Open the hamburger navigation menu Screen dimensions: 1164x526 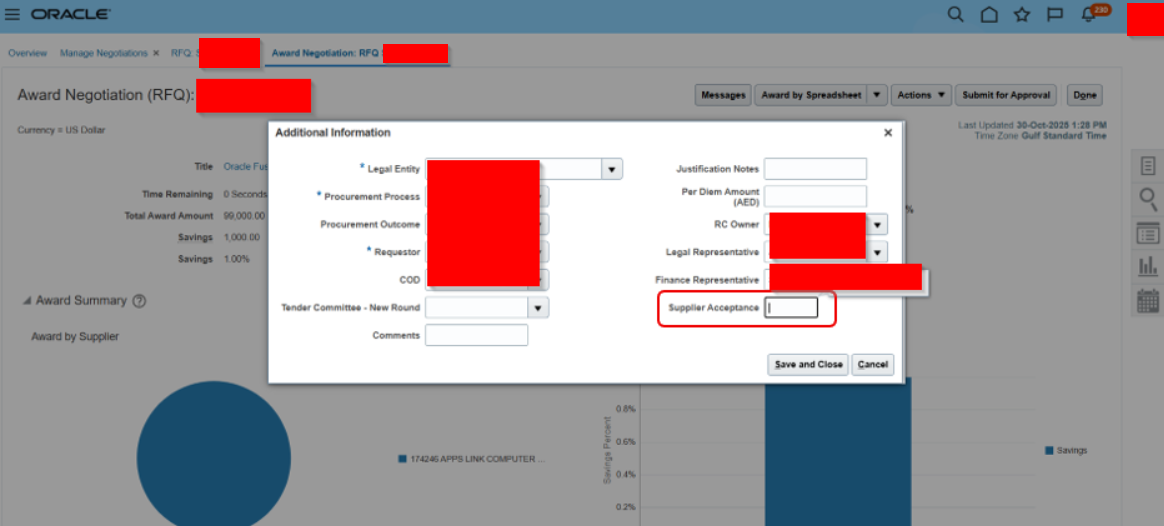pos(13,14)
